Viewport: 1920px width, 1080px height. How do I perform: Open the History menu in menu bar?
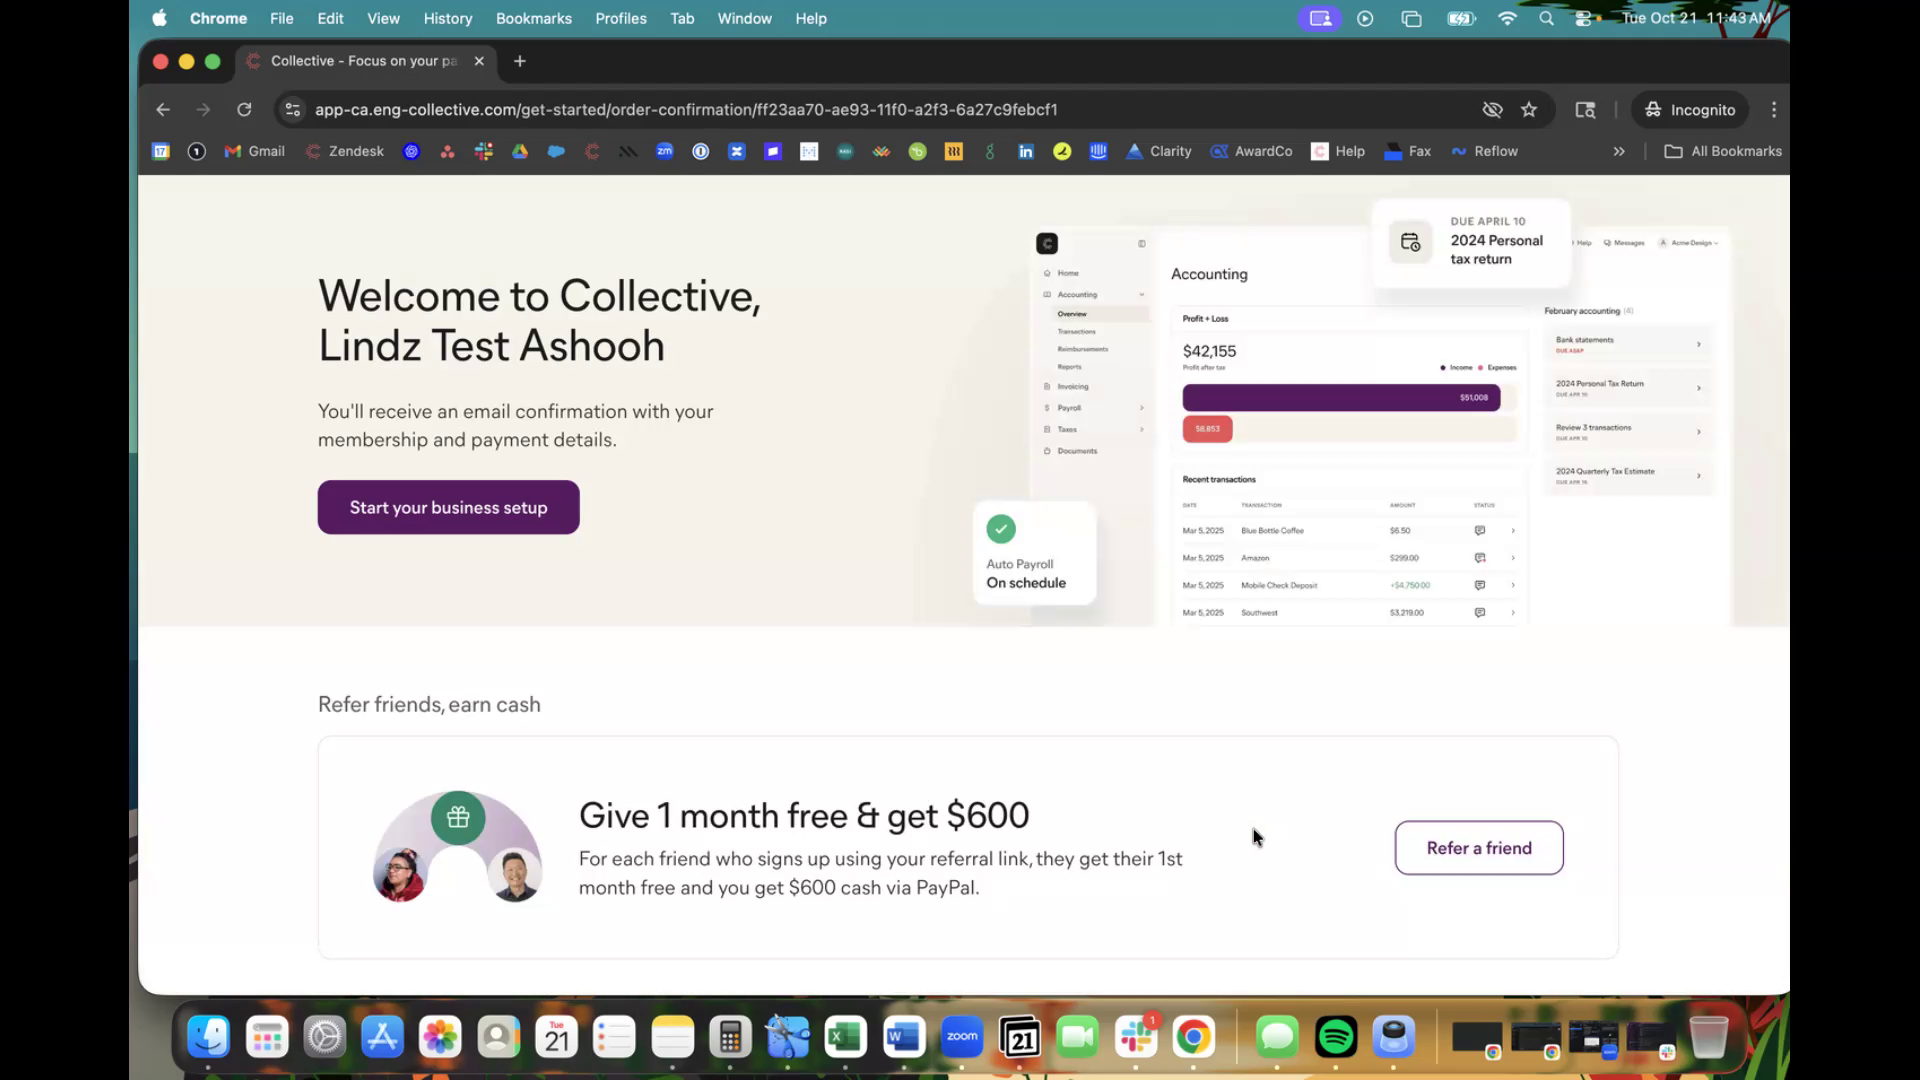pos(447,18)
